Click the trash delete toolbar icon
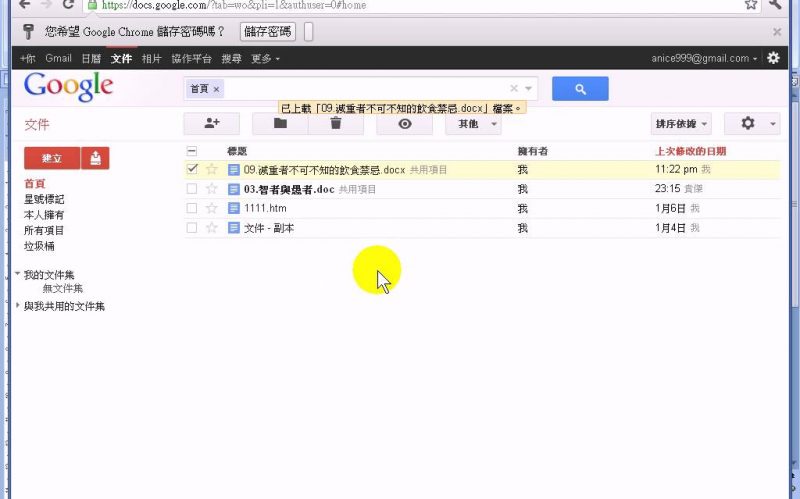 pos(336,123)
